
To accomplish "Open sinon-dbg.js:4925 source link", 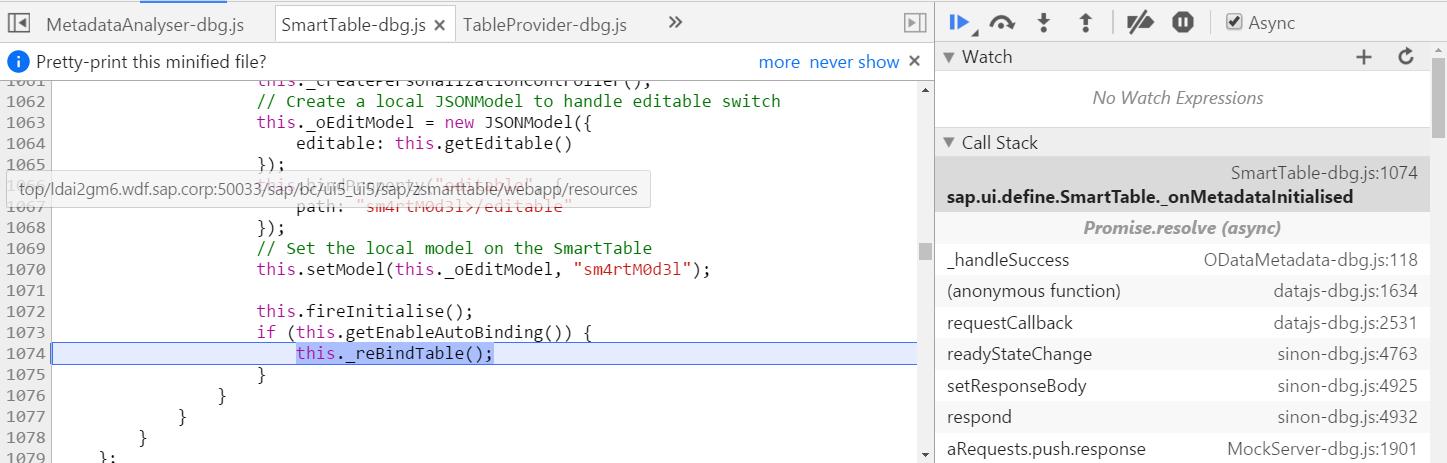I will point(1348,386).
